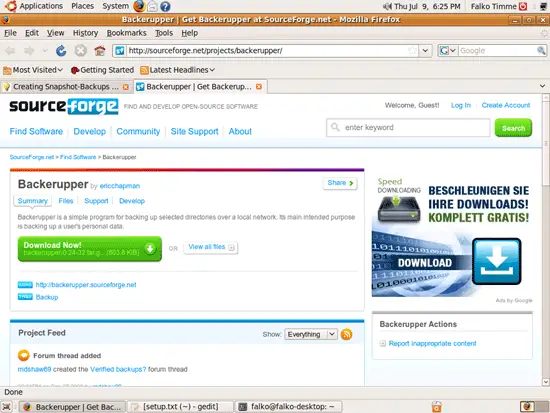
Task: Expand the Most Visited bookmarks folder
Action: pos(33,70)
